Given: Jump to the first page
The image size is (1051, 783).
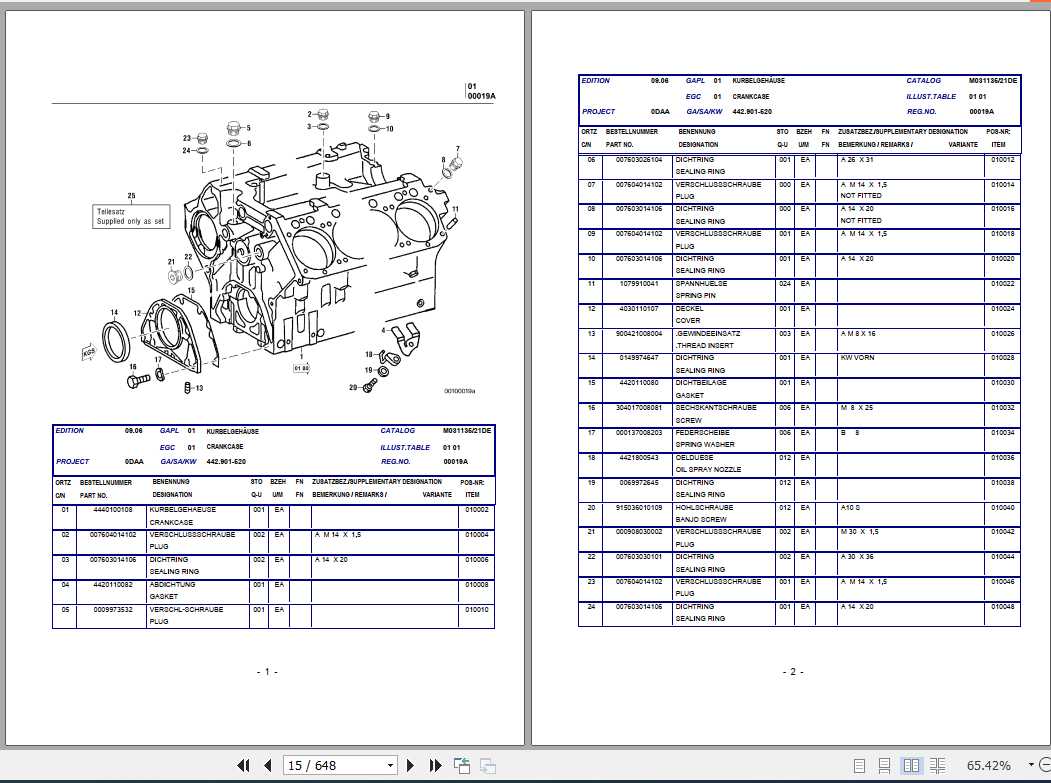Looking at the screenshot, I should [x=243, y=764].
